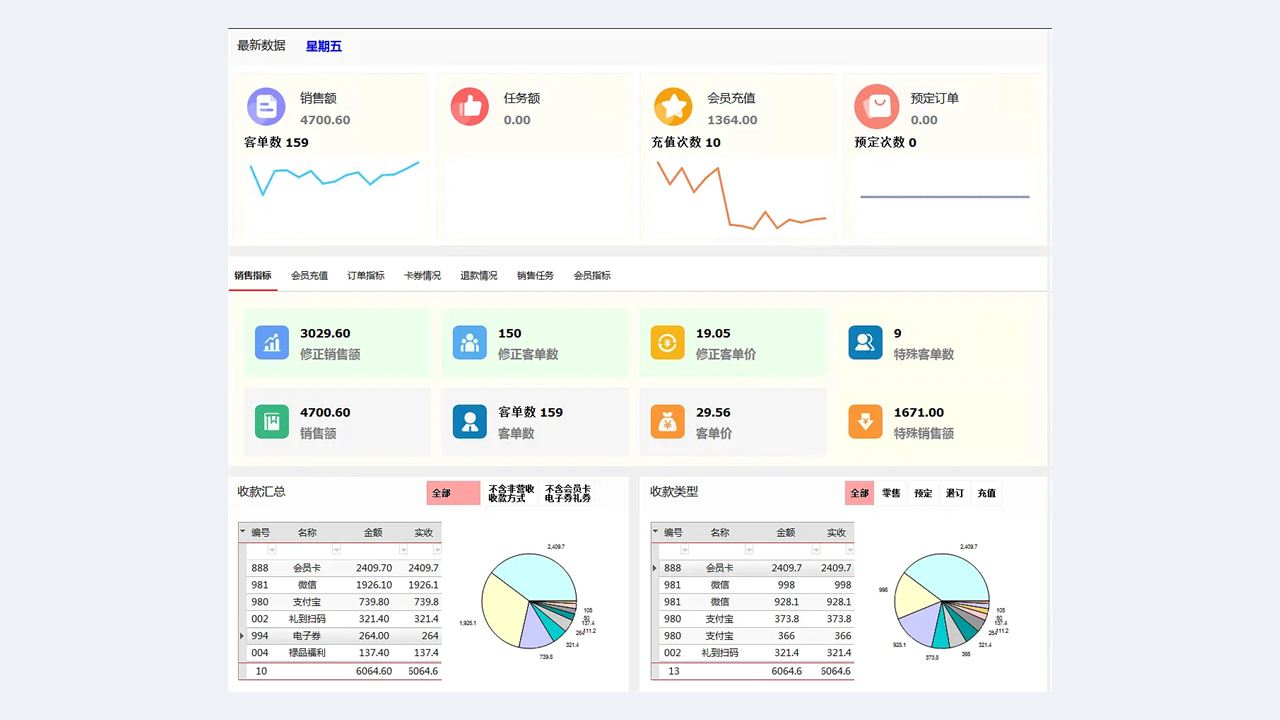Select the 不含会员卡电子券礼券 filter button
1280x720 pixels.
(568, 493)
